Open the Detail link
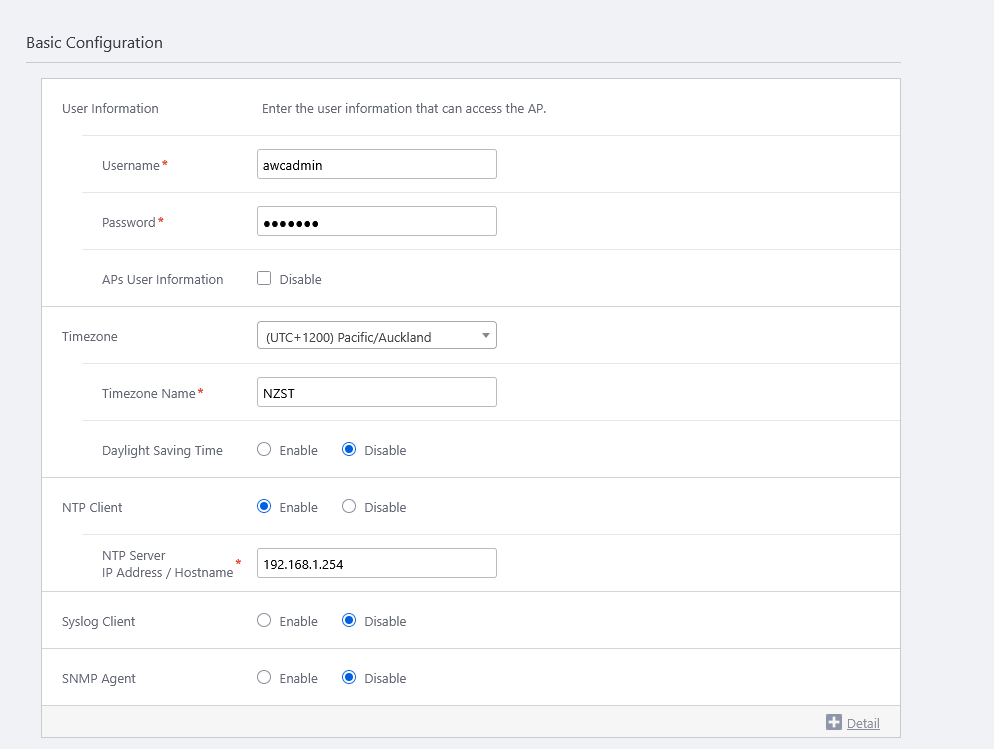 [x=863, y=723]
